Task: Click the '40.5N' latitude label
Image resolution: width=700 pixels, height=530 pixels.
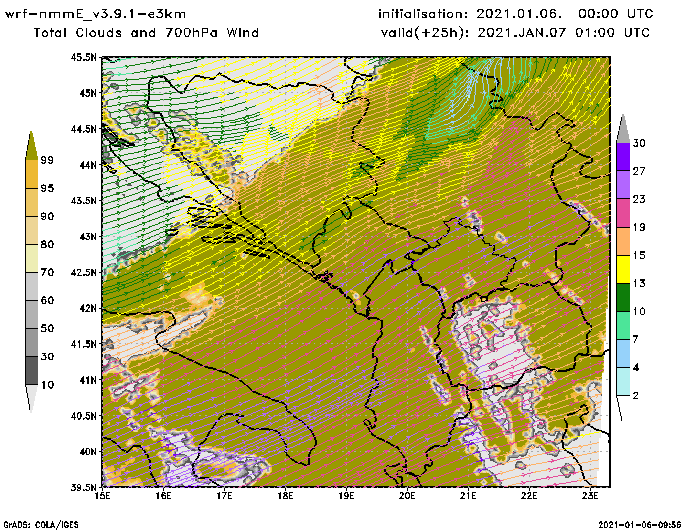Action: (84, 416)
